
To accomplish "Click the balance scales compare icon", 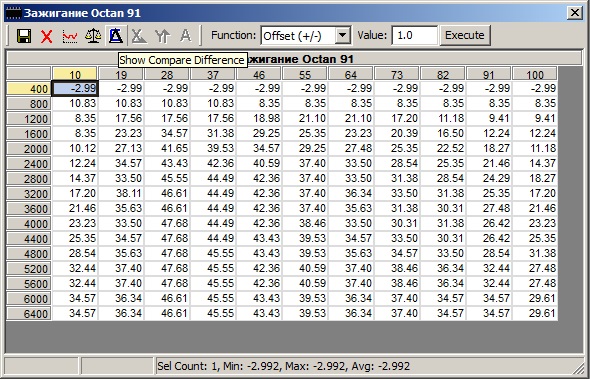I will click(93, 36).
